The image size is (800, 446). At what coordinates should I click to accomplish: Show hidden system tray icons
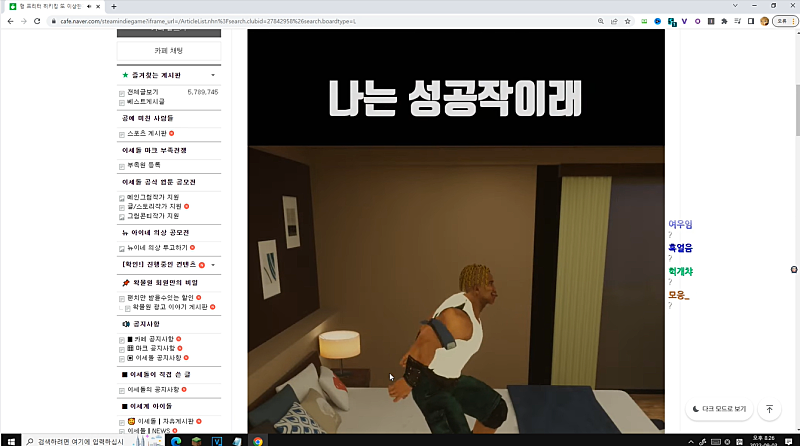pyautogui.click(x=691, y=441)
